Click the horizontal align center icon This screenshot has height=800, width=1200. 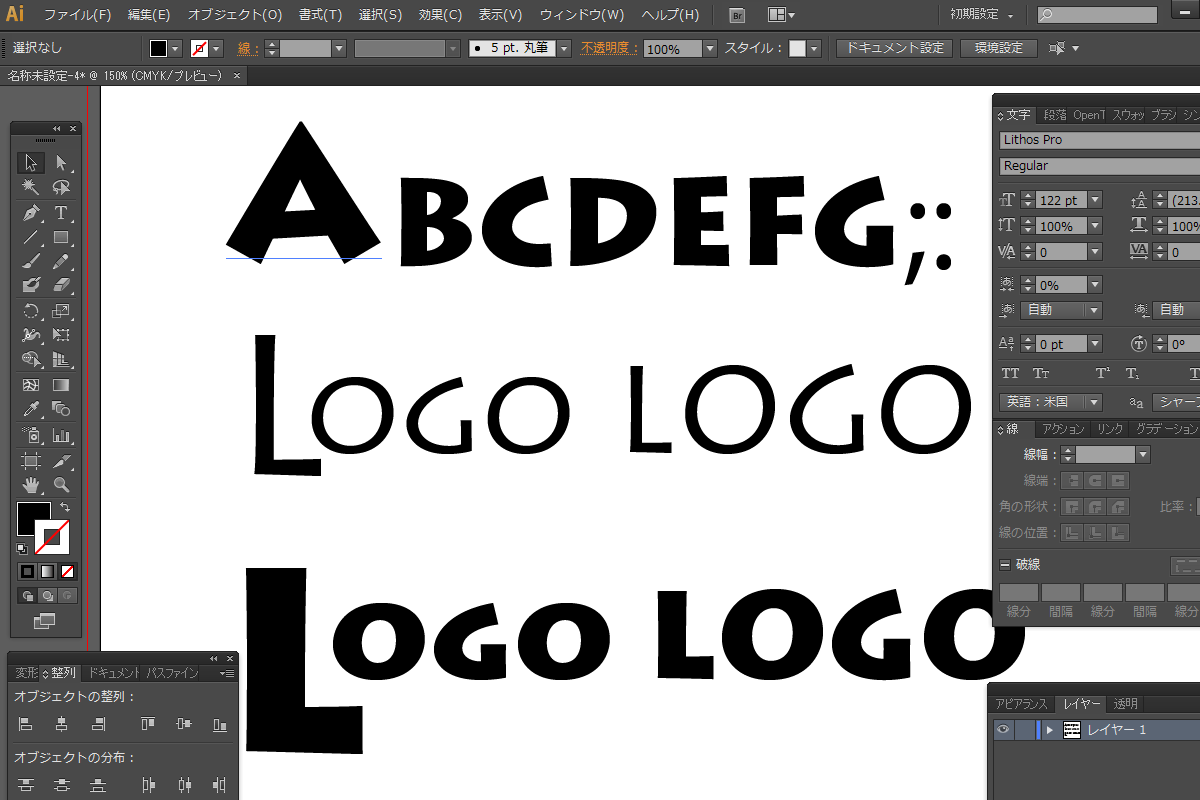[x=62, y=724]
